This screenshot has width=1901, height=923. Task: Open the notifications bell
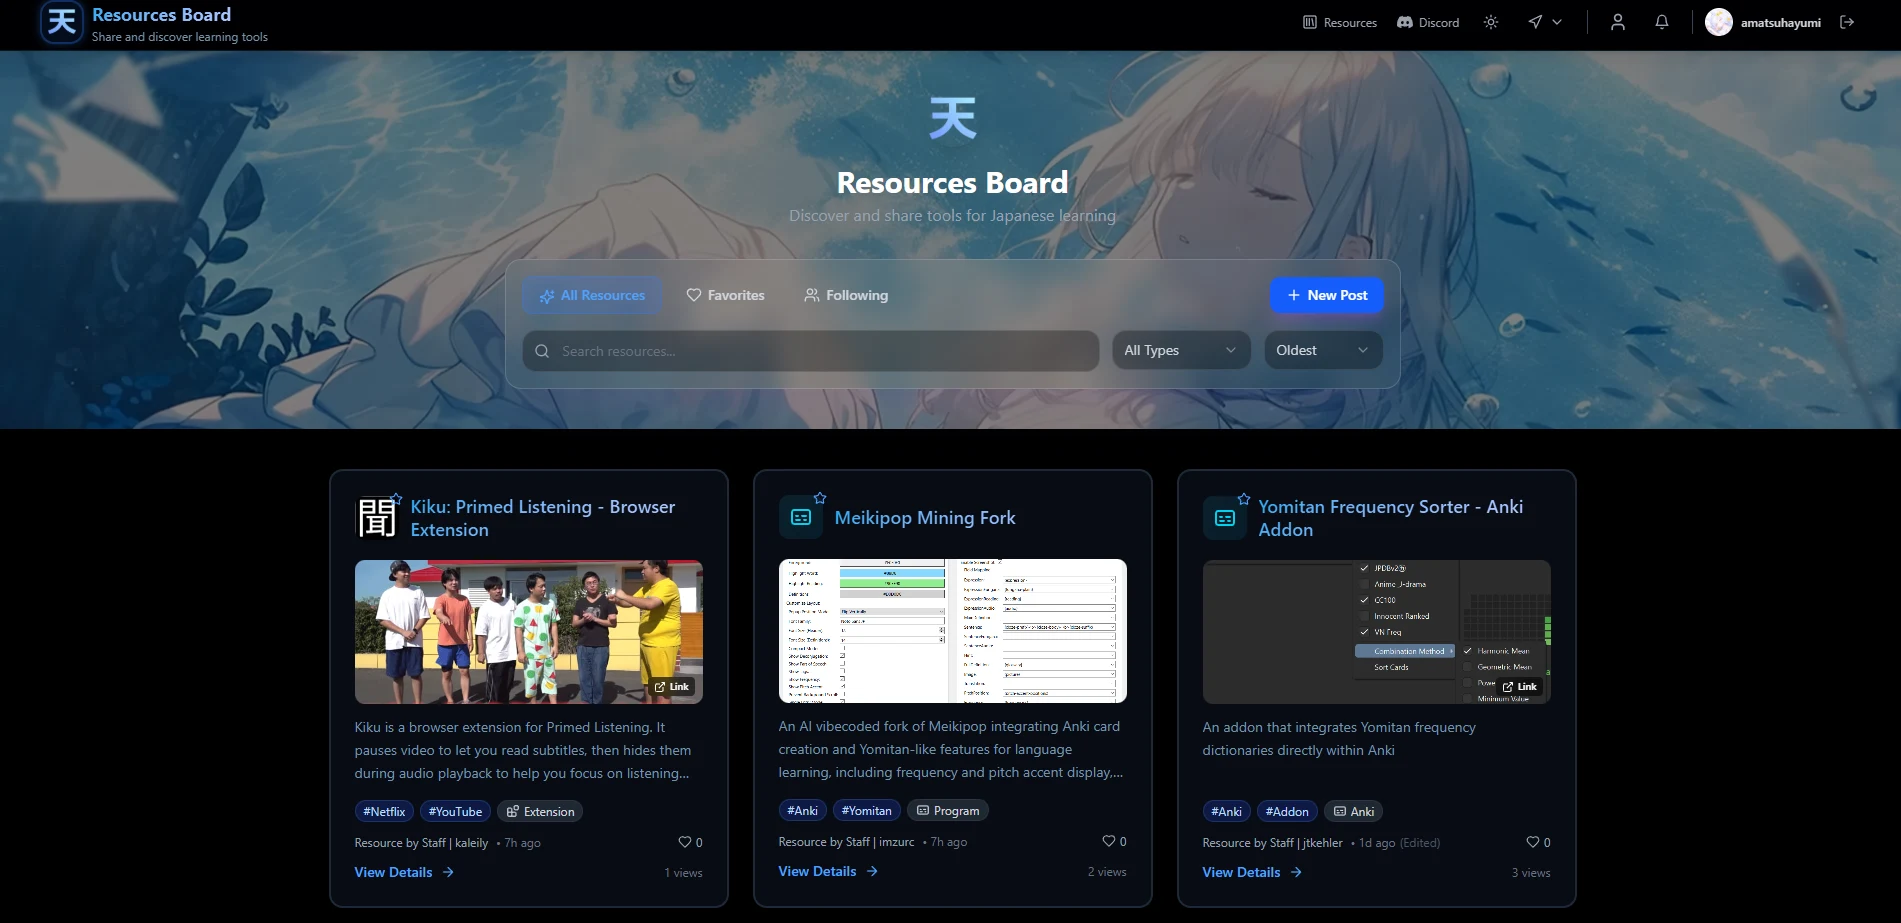[x=1662, y=22]
